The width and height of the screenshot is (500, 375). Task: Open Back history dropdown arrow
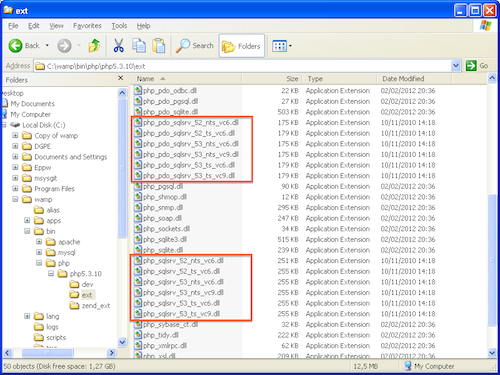click(x=47, y=45)
